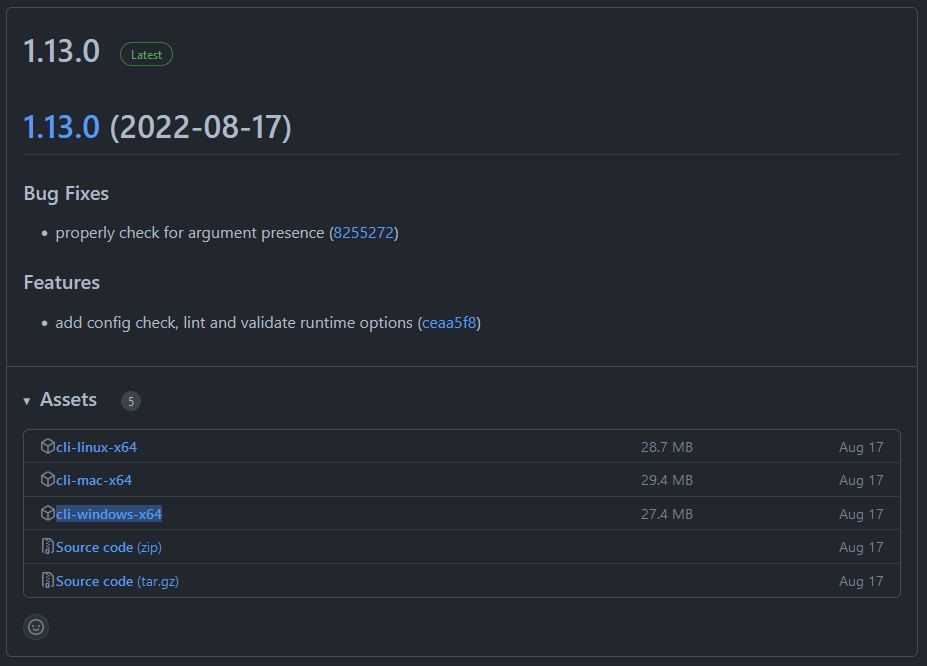Image resolution: width=927 pixels, height=666 pixels.
Task: Click the package icon beside cli-linux-x64
Action: (49, 447)
